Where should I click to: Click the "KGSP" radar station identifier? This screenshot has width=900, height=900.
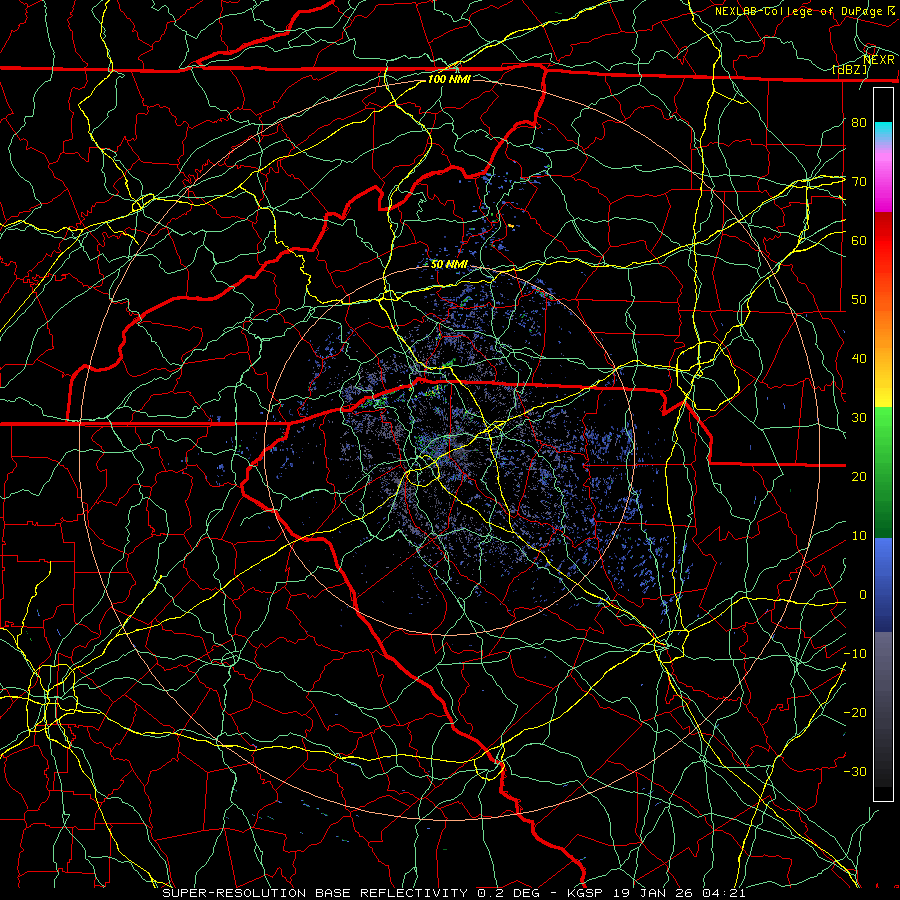pyautogui.click(x=584, y=893)
